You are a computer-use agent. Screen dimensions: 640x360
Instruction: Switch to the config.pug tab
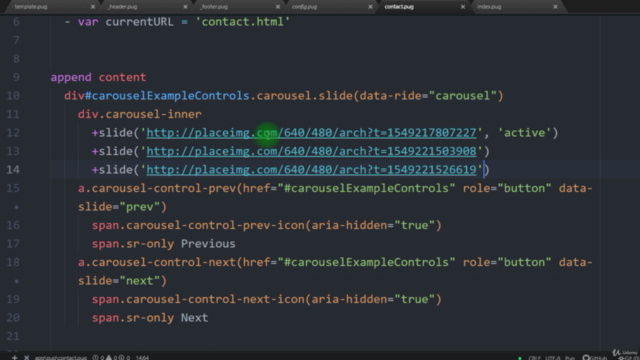304,7
